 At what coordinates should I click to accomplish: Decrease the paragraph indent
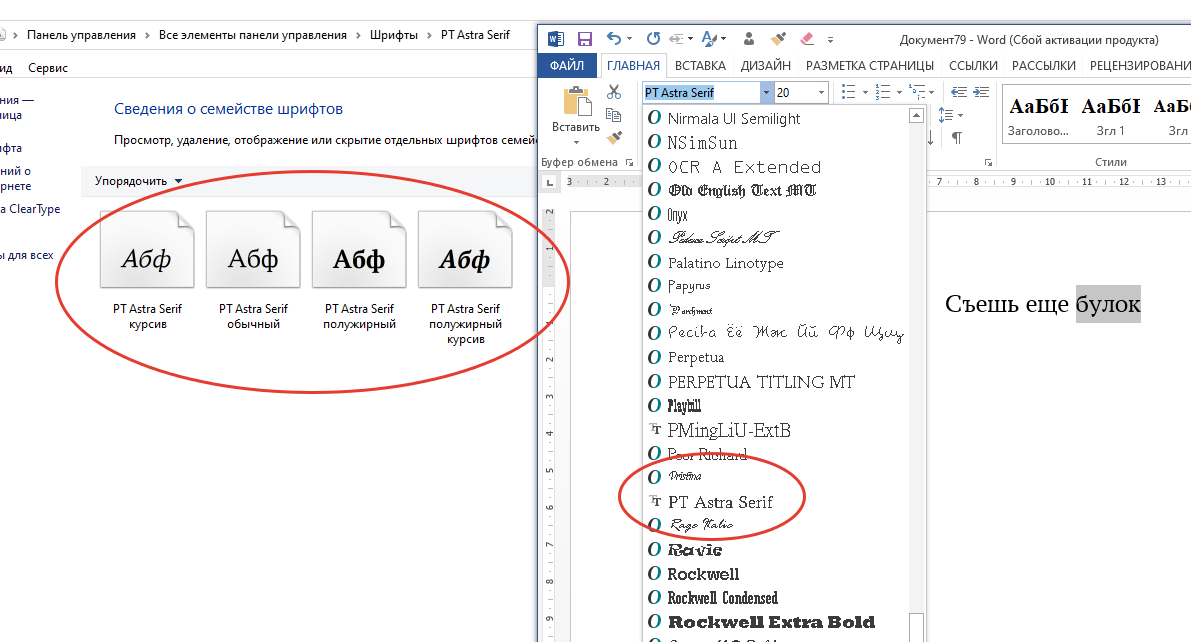tap(959, 92)
